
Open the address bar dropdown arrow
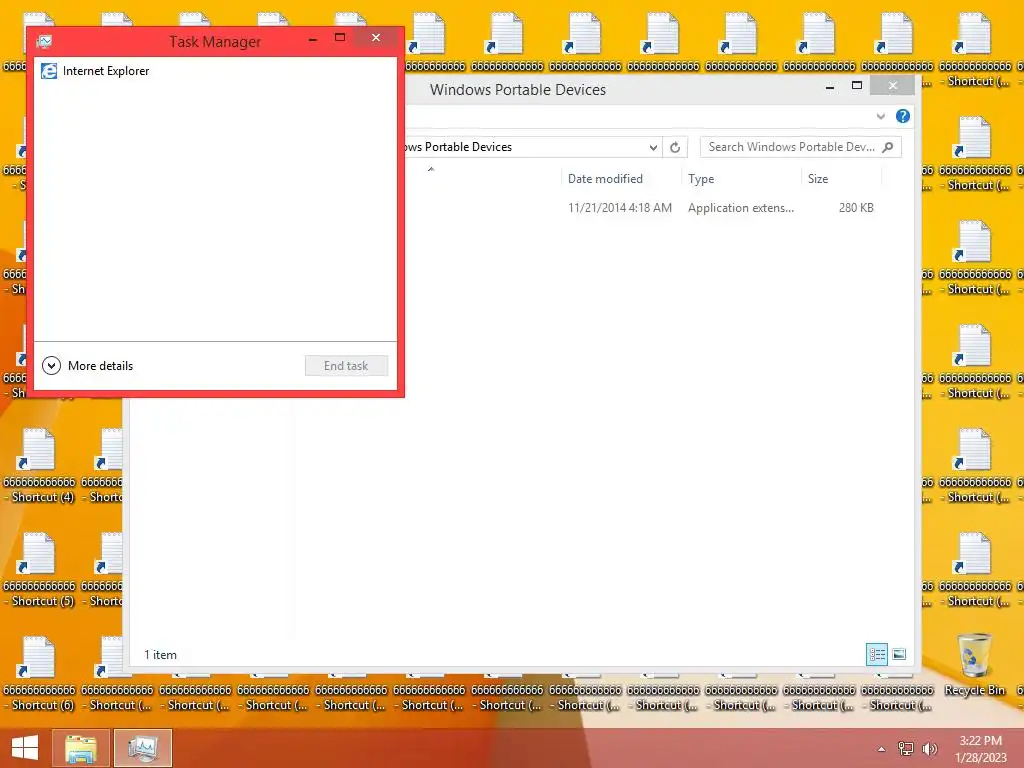[x=653, y=148]
